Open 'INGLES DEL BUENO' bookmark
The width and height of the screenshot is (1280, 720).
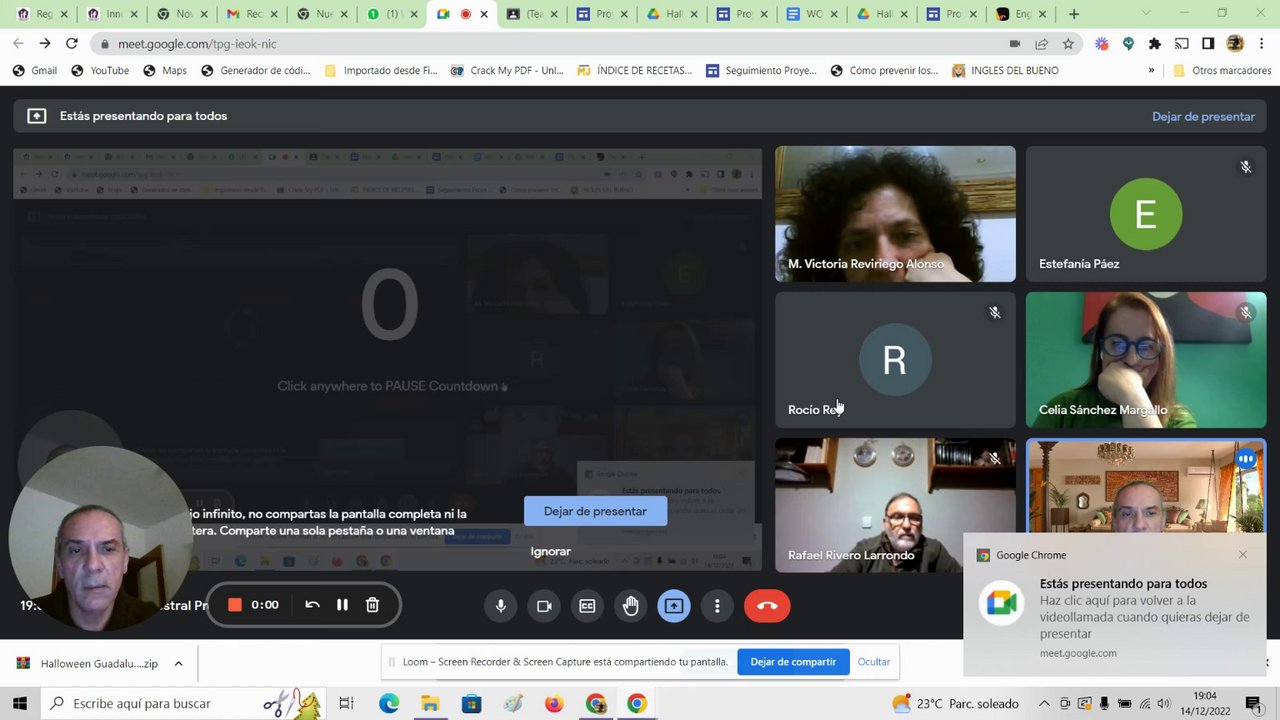click(1005, 71)
